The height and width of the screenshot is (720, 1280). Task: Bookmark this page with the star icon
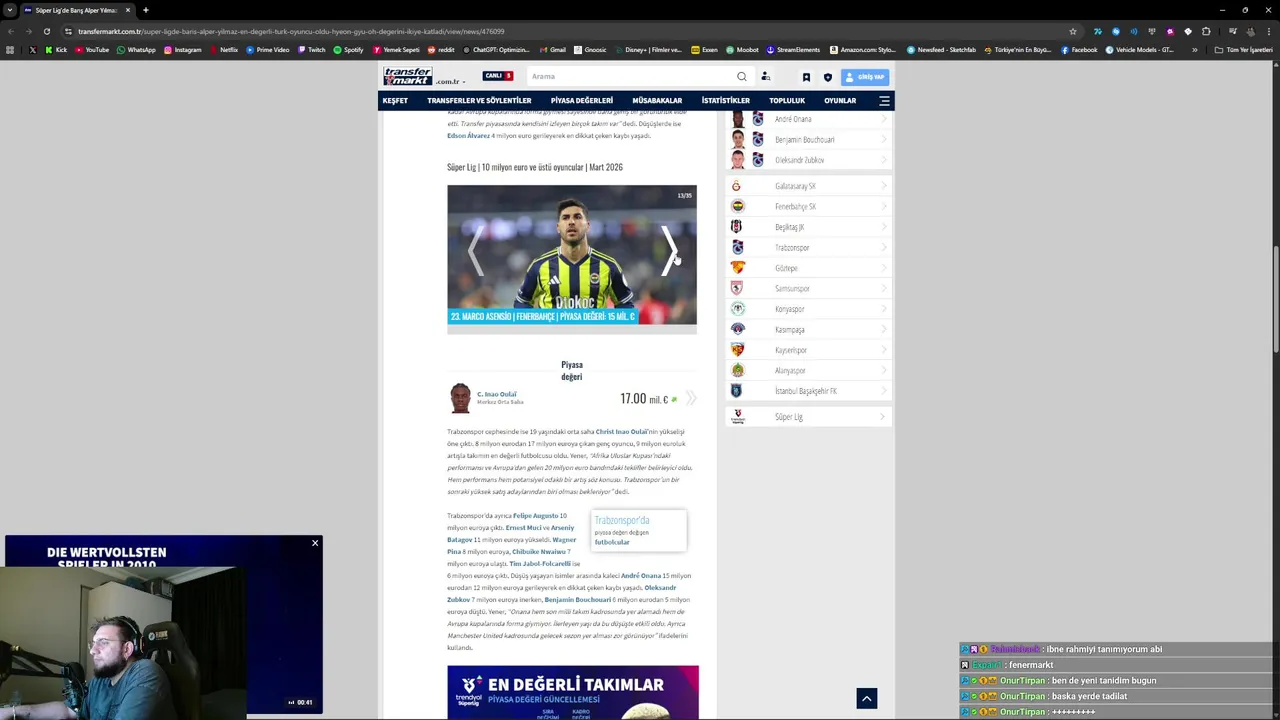pos(1073,31)
